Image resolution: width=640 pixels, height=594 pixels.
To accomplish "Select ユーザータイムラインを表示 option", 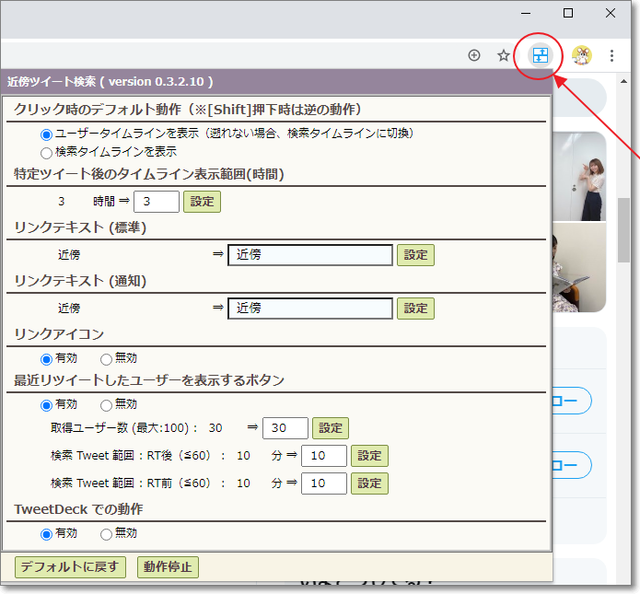I will 46,134.
